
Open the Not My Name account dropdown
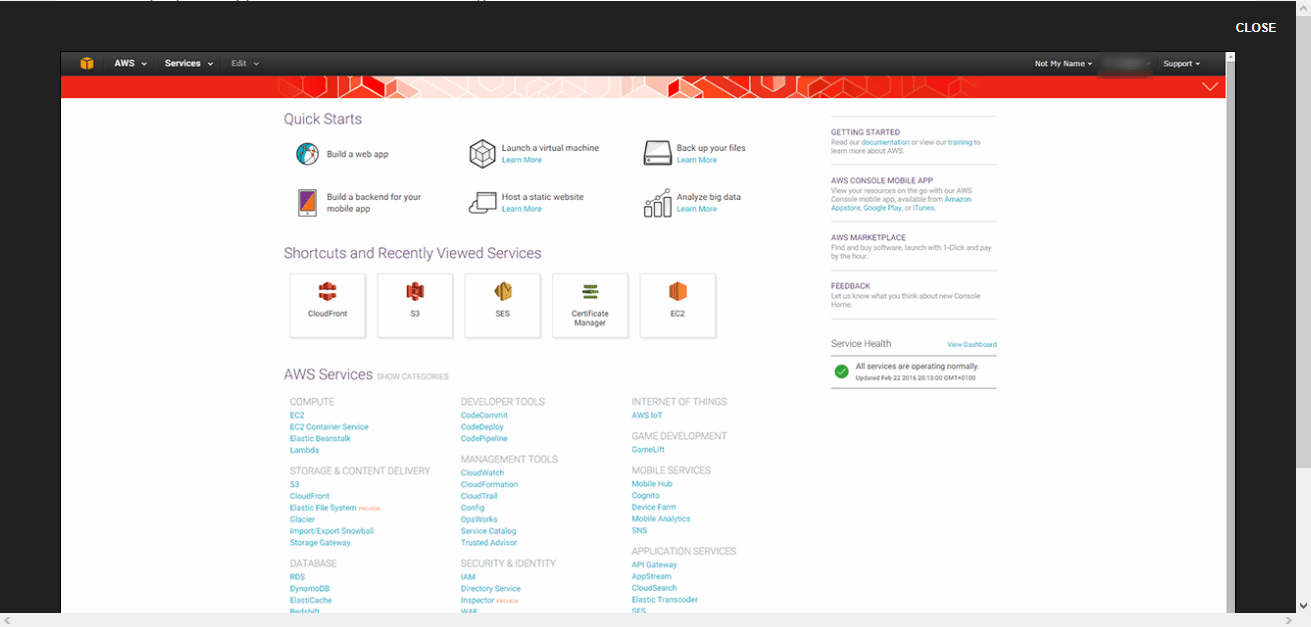pyautogui.click(x=1063, y=63)
